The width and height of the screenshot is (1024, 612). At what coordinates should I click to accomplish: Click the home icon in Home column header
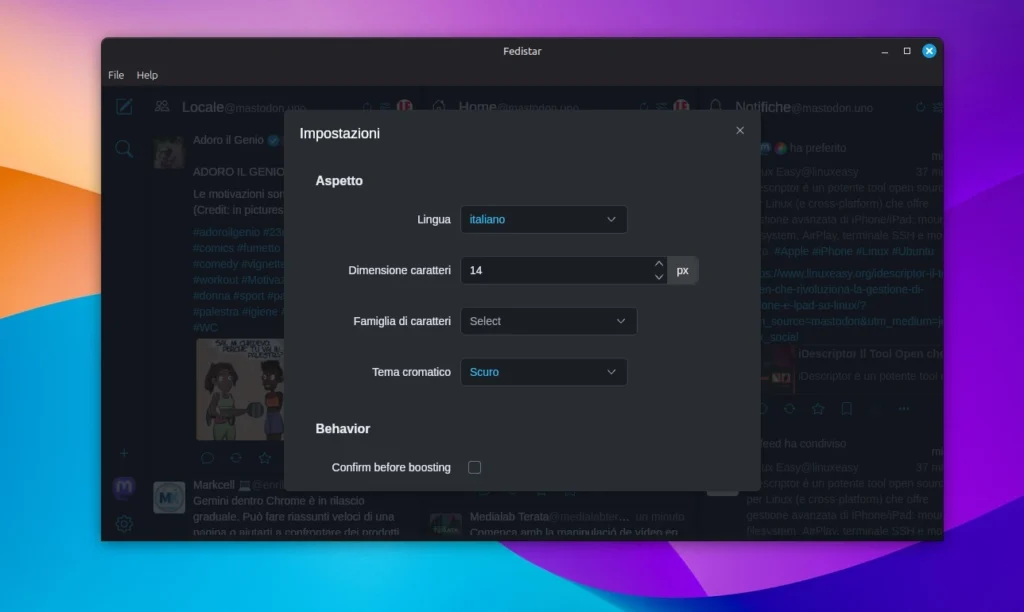click(x=438, y=107)
